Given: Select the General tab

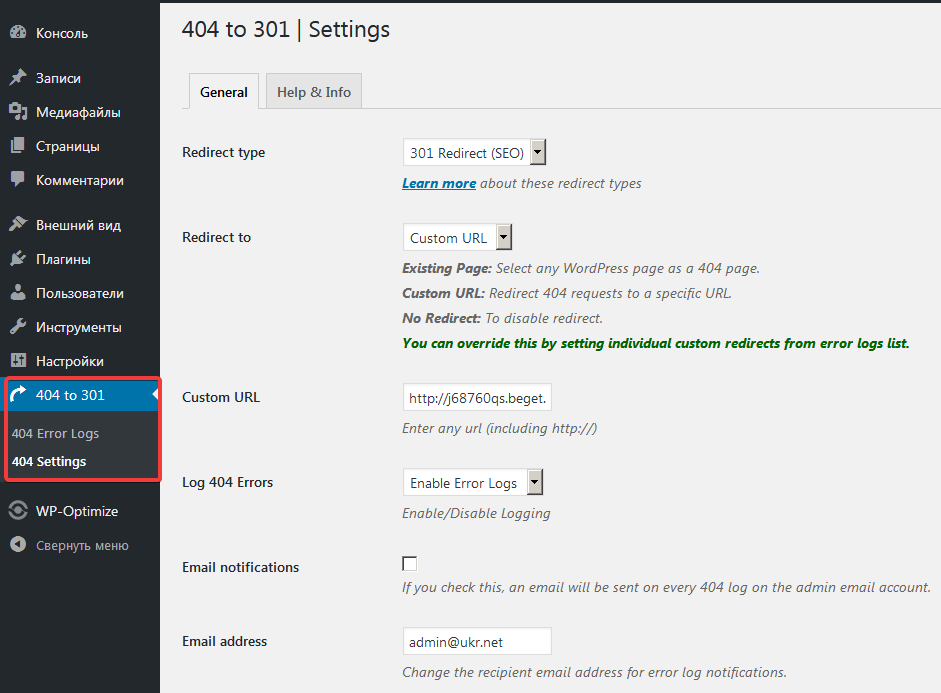Looking at the screenshot, I should pyautogui.click(x=224, y=92).
